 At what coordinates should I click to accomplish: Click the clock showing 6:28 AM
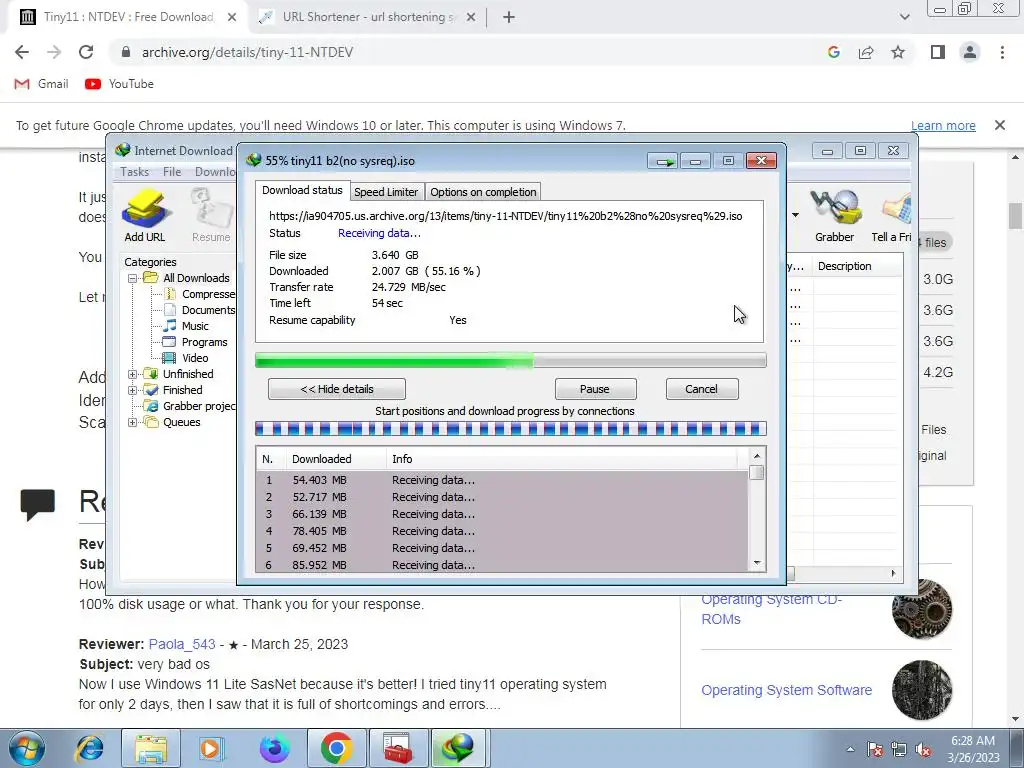973,741
